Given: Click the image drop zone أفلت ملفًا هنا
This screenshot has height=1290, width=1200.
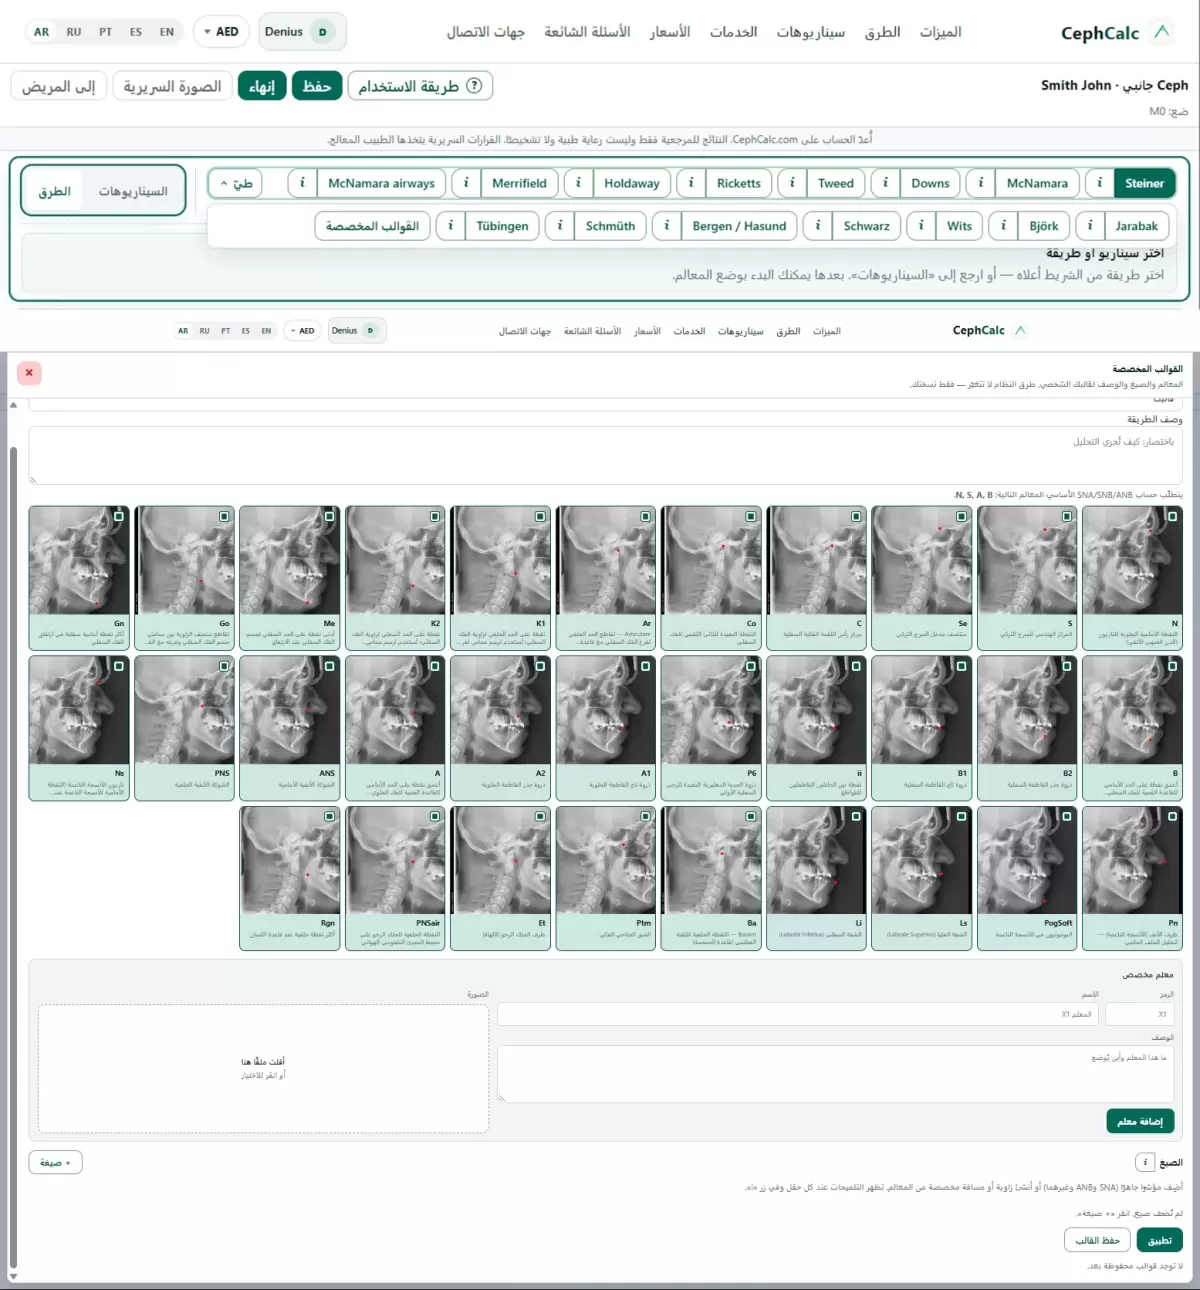Looking at the screenshot, I should 263,1068.
